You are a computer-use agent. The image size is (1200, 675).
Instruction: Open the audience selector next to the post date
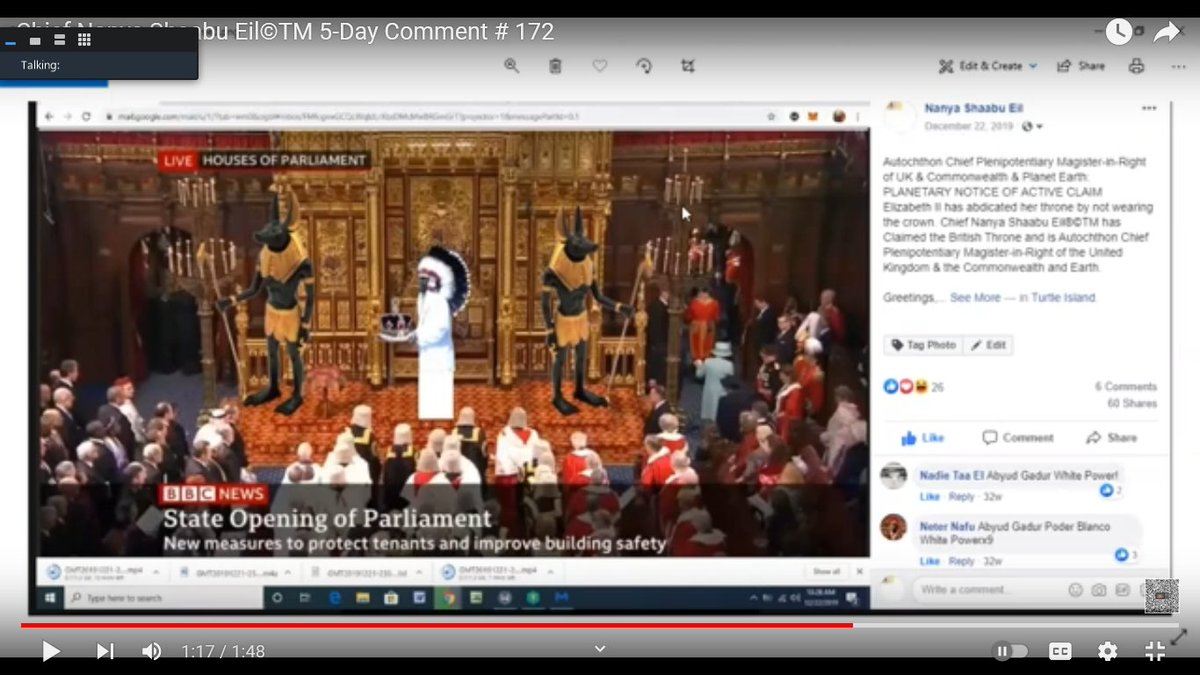pyautogui.click(x=1030, y=125)
